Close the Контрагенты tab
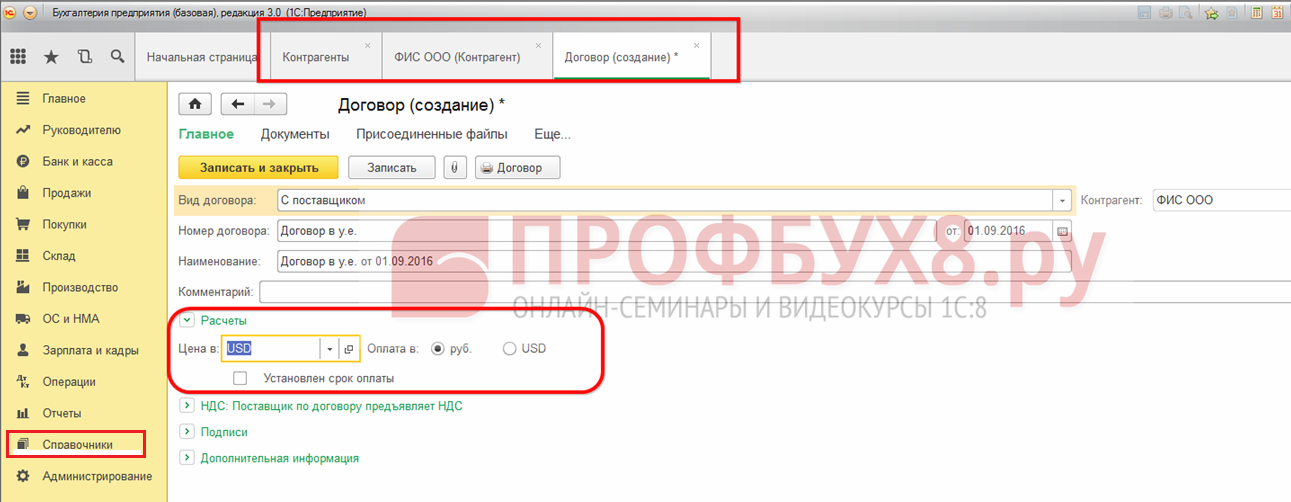The height and width of the screenshot is (502, 1291). click(x=368, y=46)
